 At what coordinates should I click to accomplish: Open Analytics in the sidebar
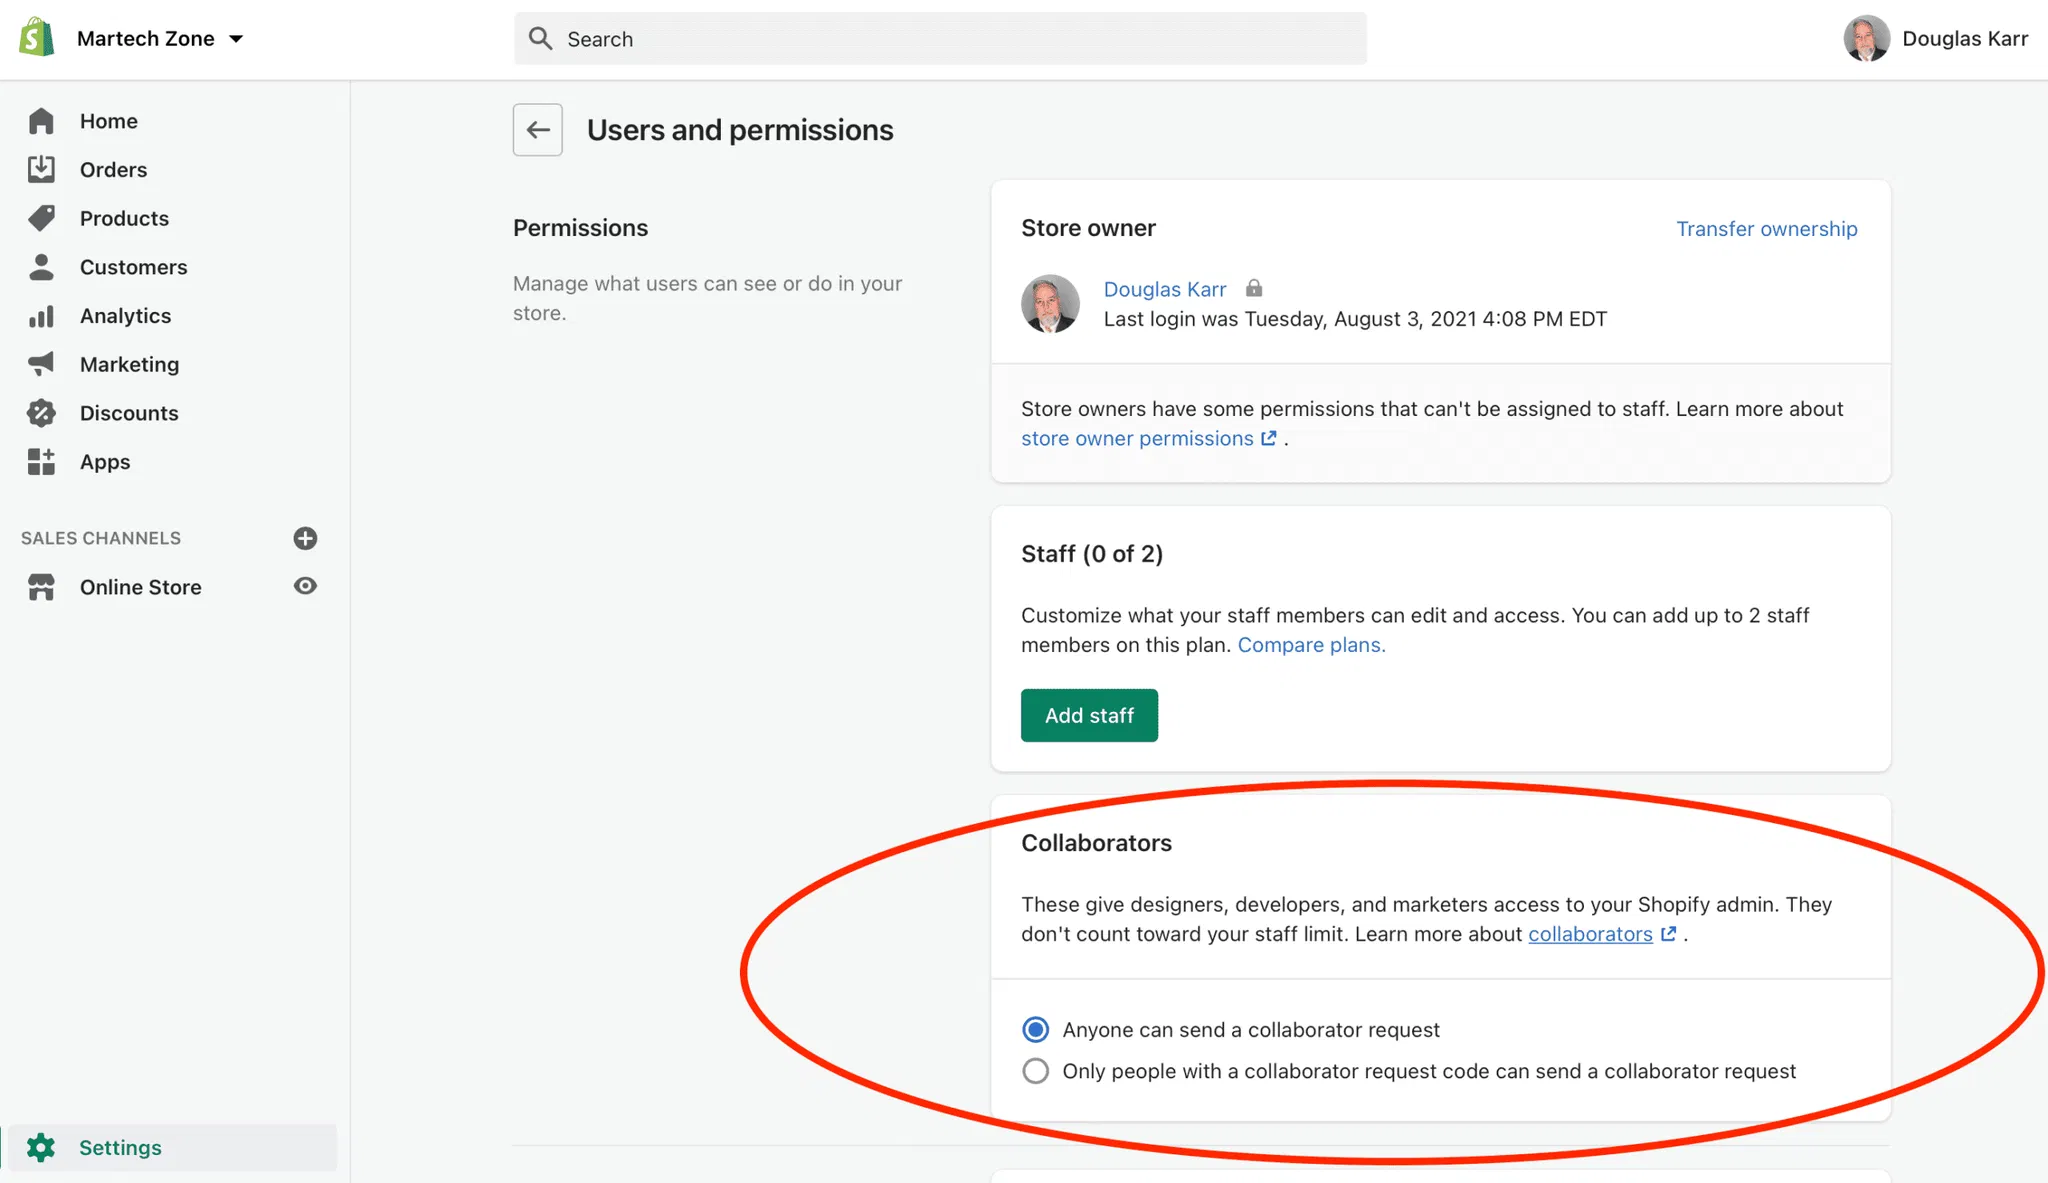click(125, 316)
